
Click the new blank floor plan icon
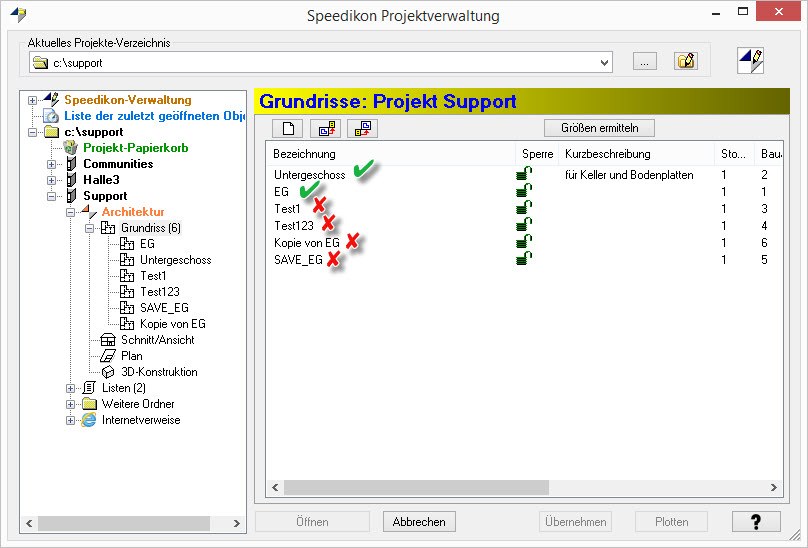[x=288, y=128]
